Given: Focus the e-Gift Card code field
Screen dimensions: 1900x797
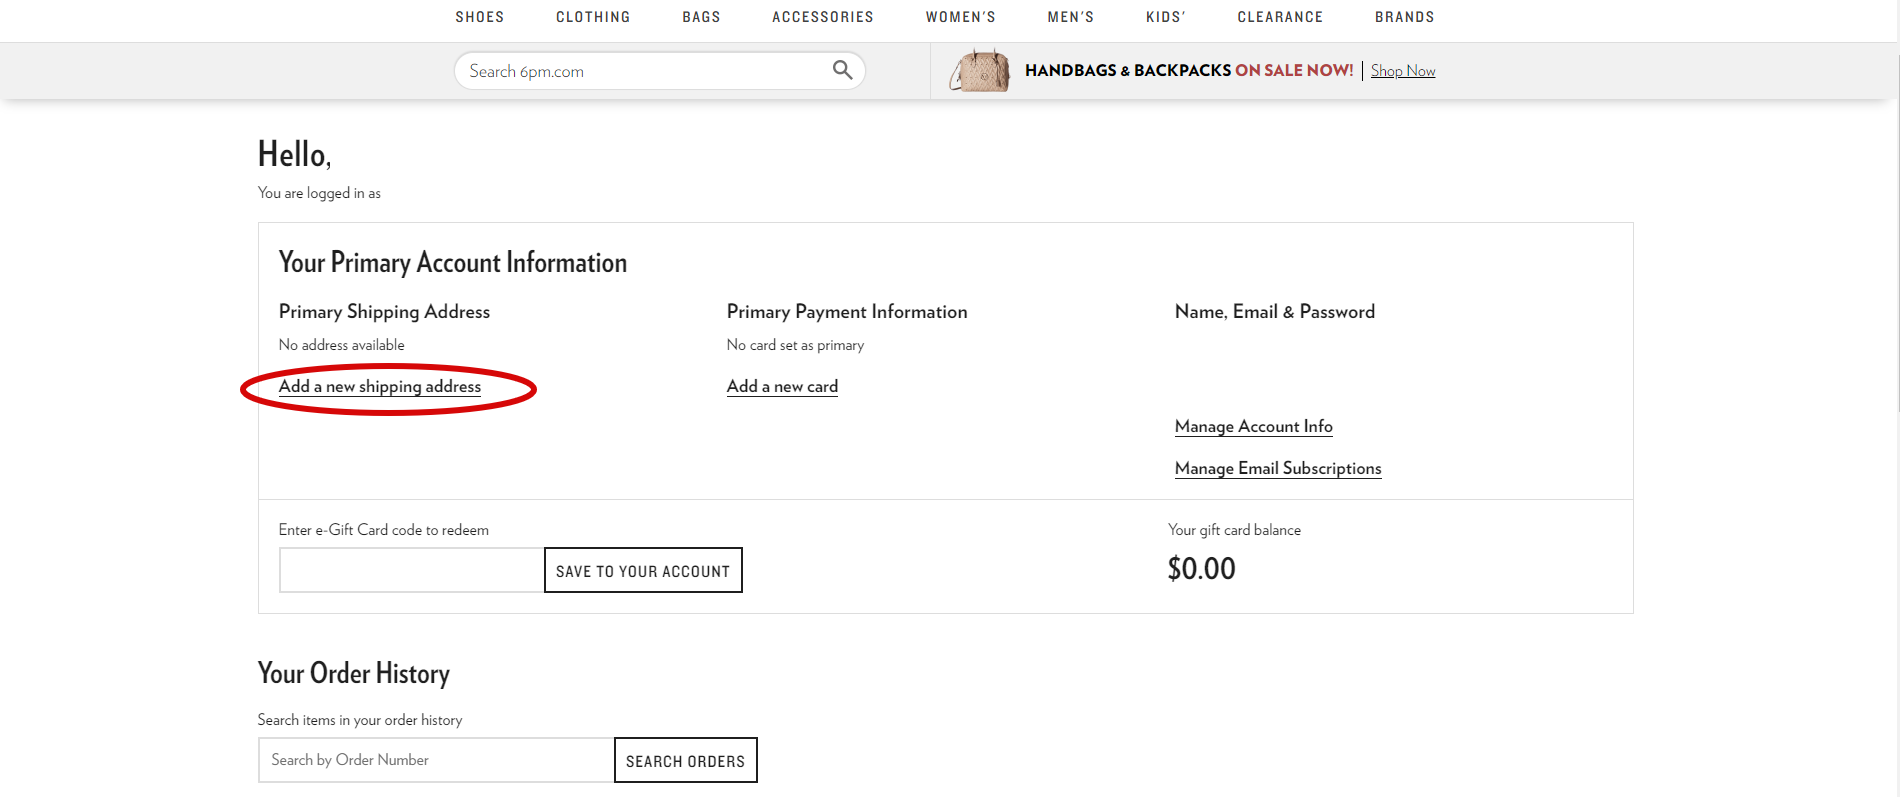Looking at the screenshot, I should (411, 570).
